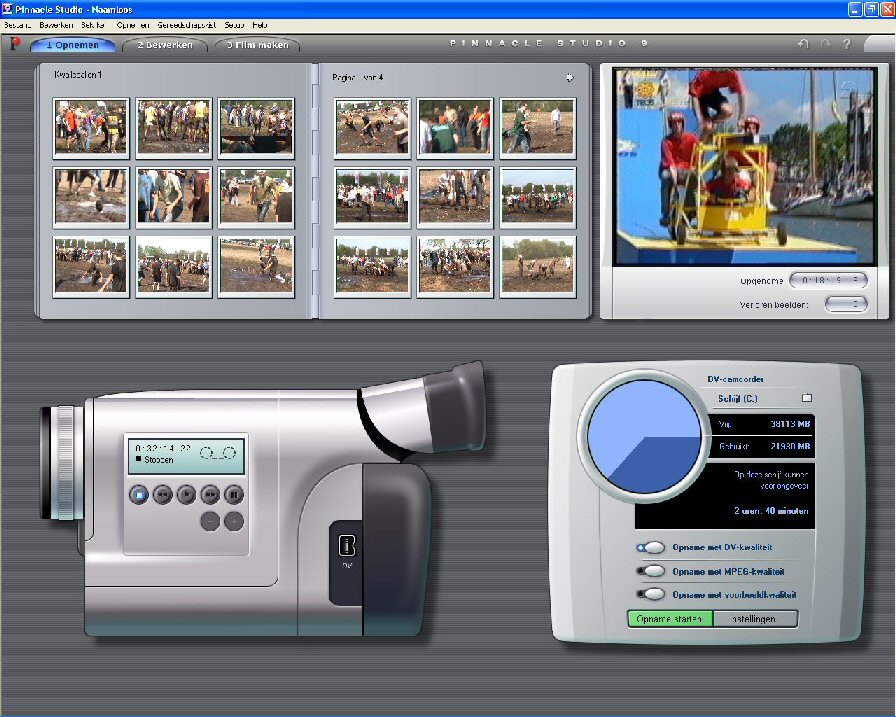Select the bottom-left thumbnail on the left album page
This screenshot has height=717, width=896.
(91, 267)
